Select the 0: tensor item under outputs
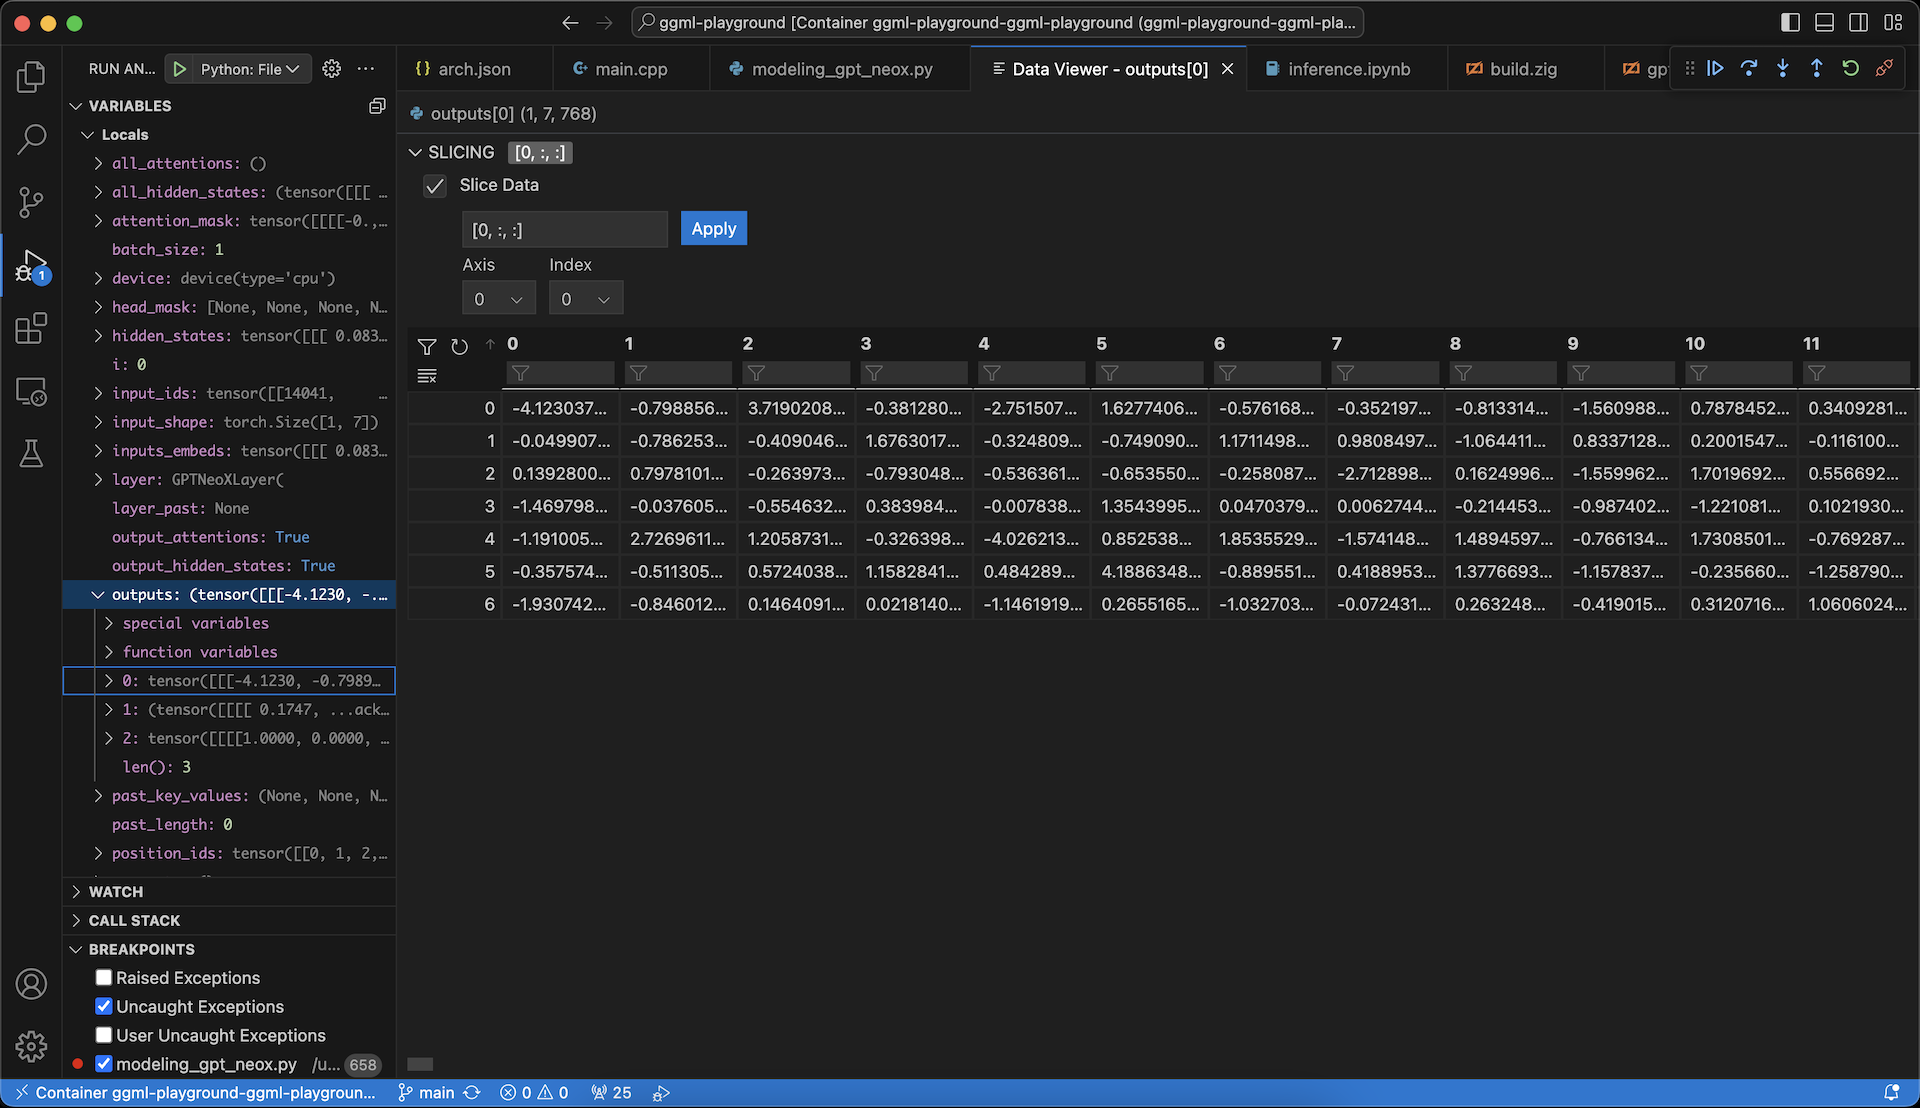1920x1108 pixels. (229, 680)
